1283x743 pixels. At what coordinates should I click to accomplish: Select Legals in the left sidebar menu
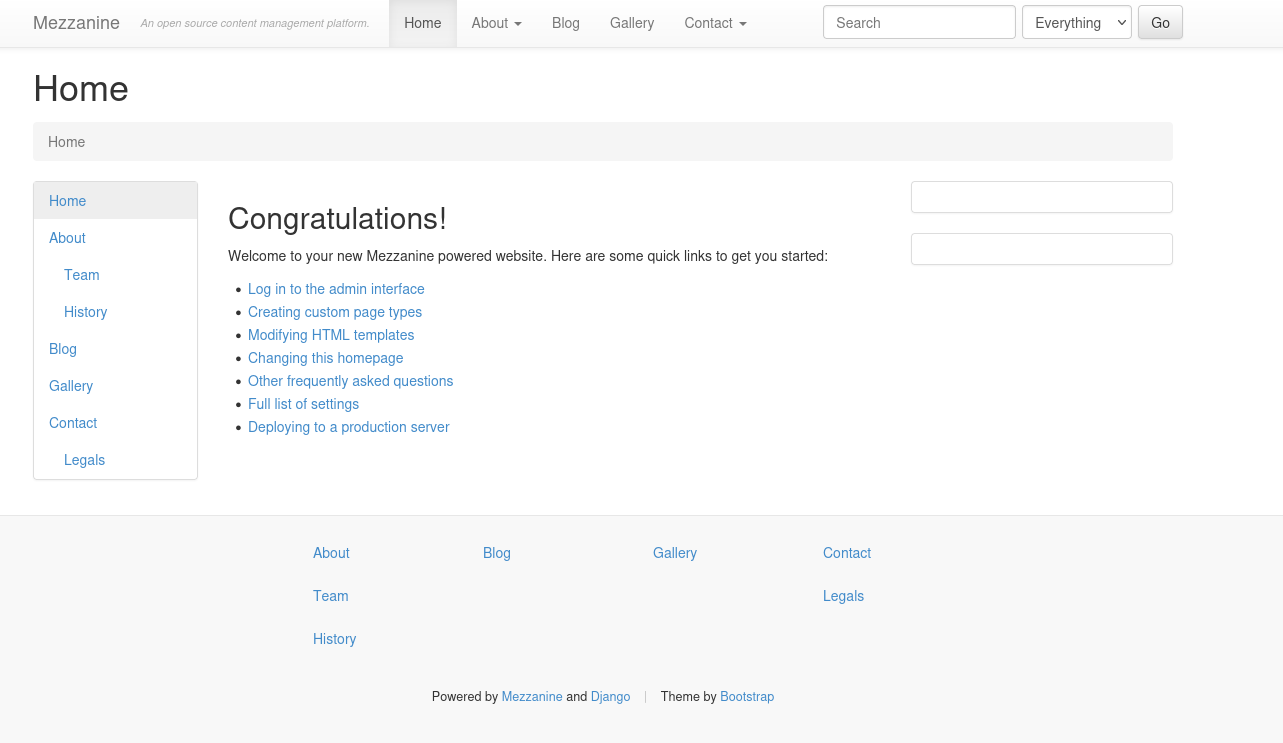click(84, 460)
